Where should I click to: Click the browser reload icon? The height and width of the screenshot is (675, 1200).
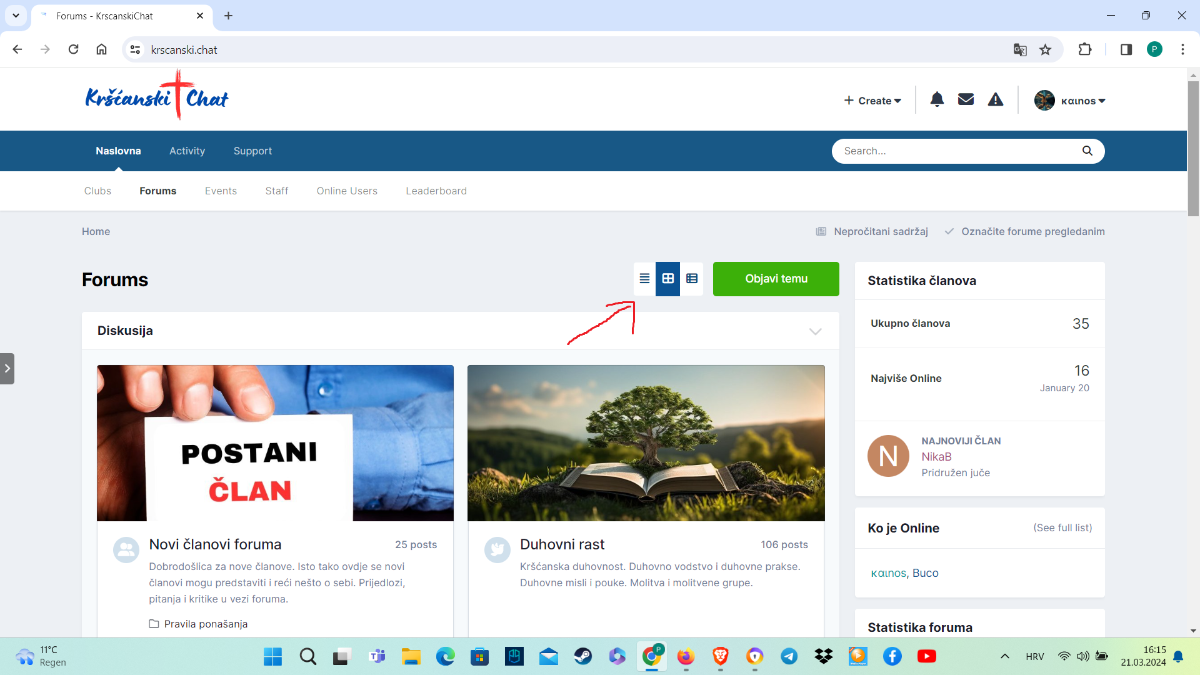73,49
